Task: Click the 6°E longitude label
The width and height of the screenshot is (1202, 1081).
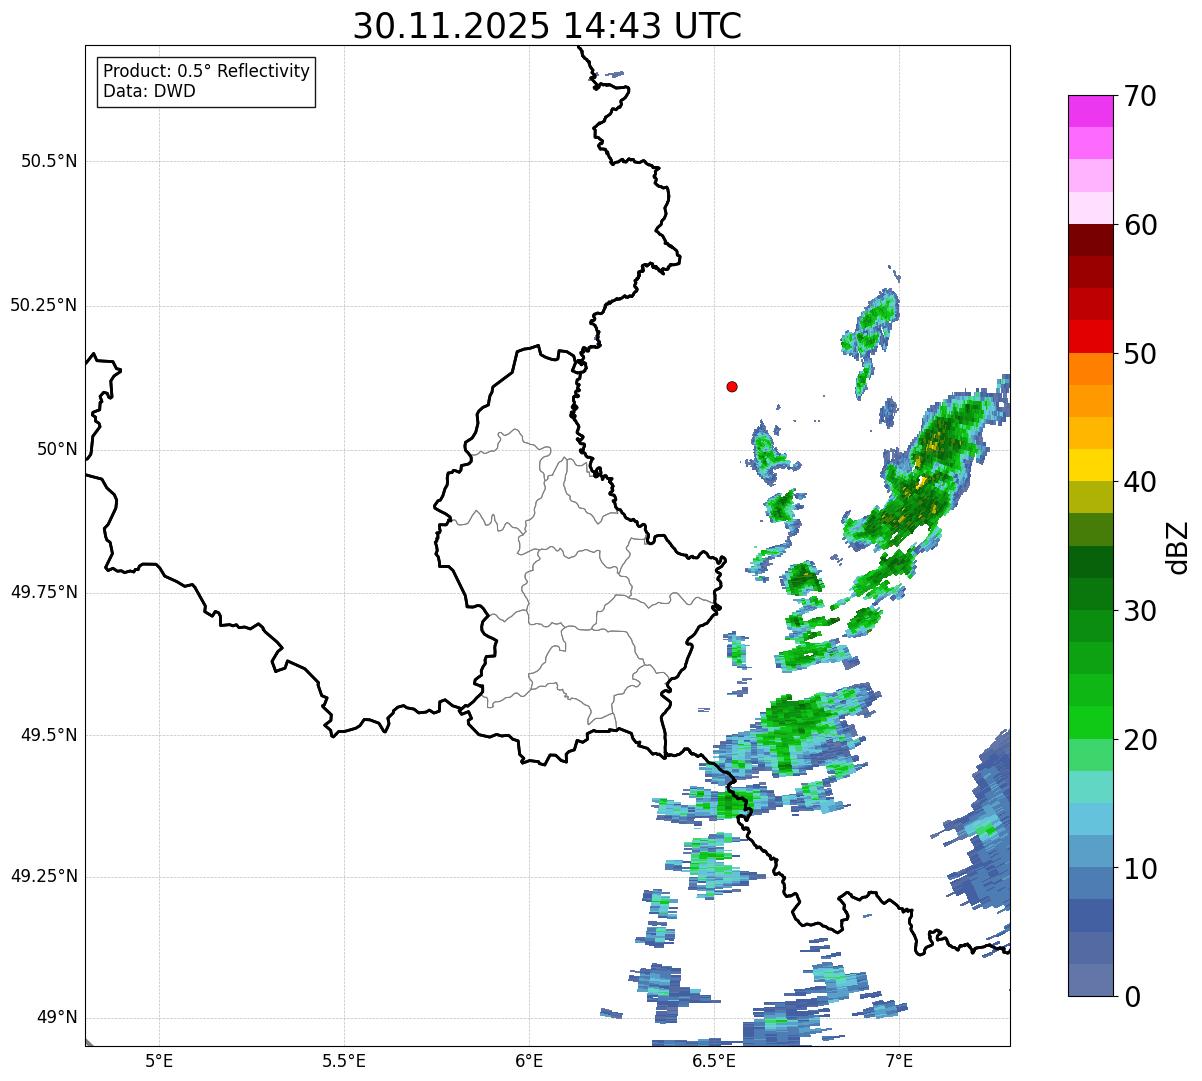Action: pos(529,1060)
